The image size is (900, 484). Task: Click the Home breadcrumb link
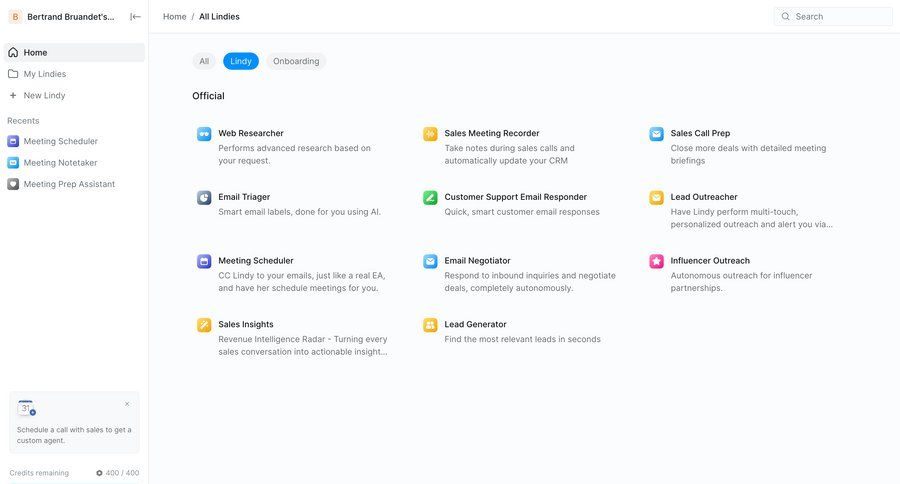(174, 17)
